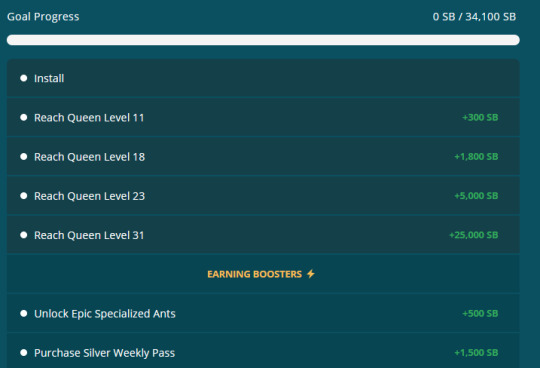Select Reach Queen Level 18 goal

pos(263,157)
